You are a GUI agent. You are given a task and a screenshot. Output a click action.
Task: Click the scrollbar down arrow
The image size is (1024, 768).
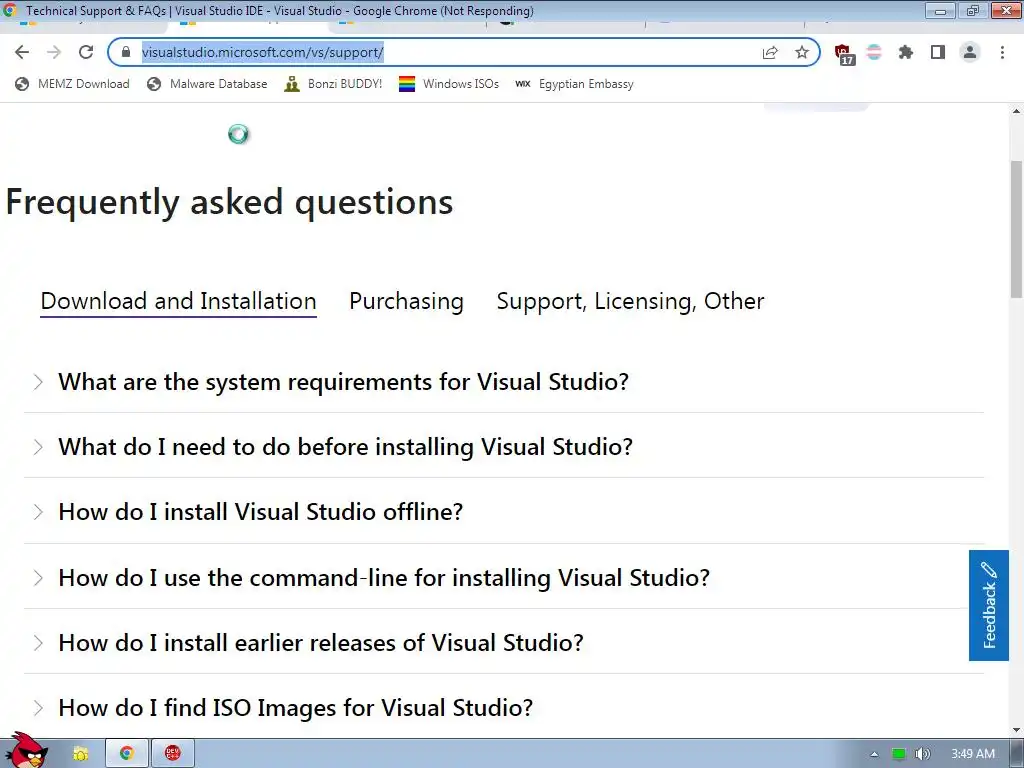(x=1016, y=729)
